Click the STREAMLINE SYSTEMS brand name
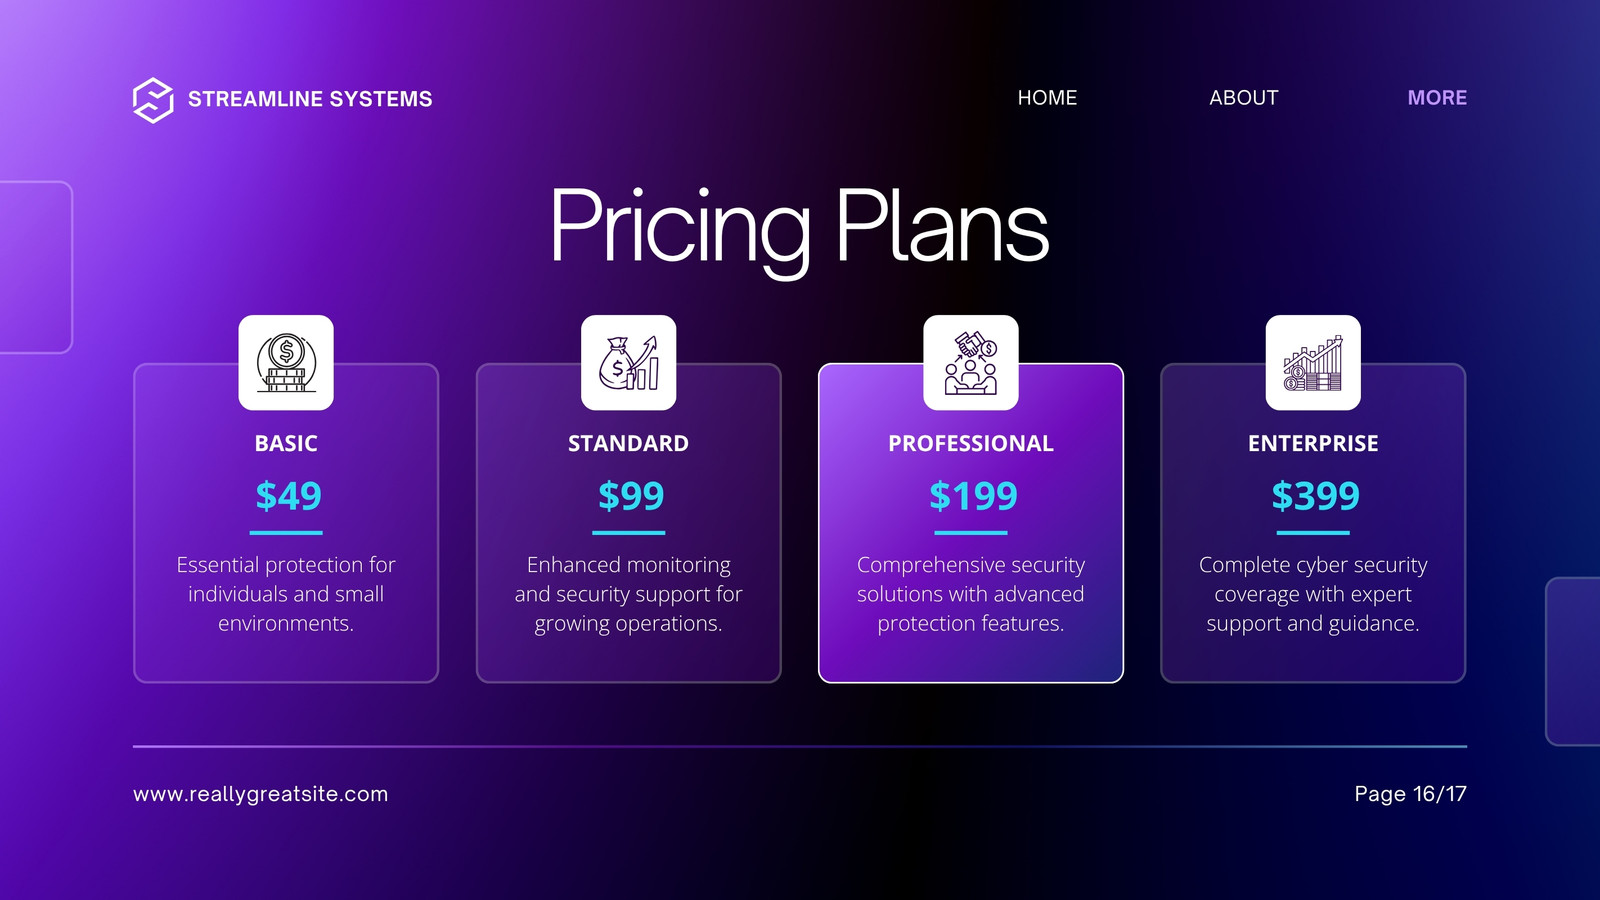Screen dimensions: 1600x900 tap(310, 99)
